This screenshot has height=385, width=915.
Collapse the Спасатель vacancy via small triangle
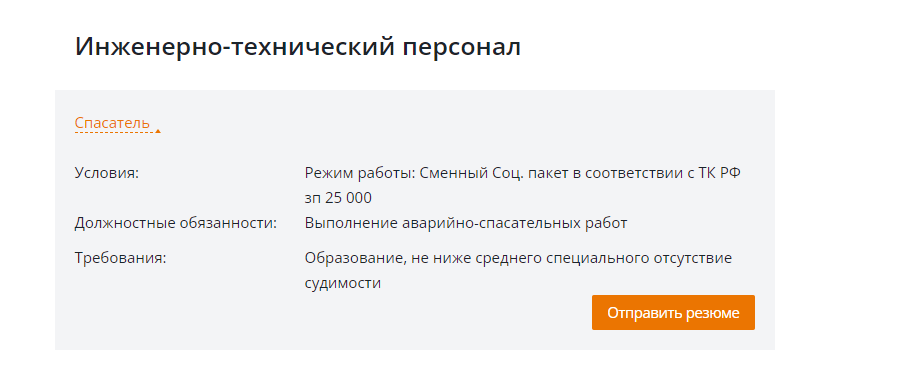[158, 131]
